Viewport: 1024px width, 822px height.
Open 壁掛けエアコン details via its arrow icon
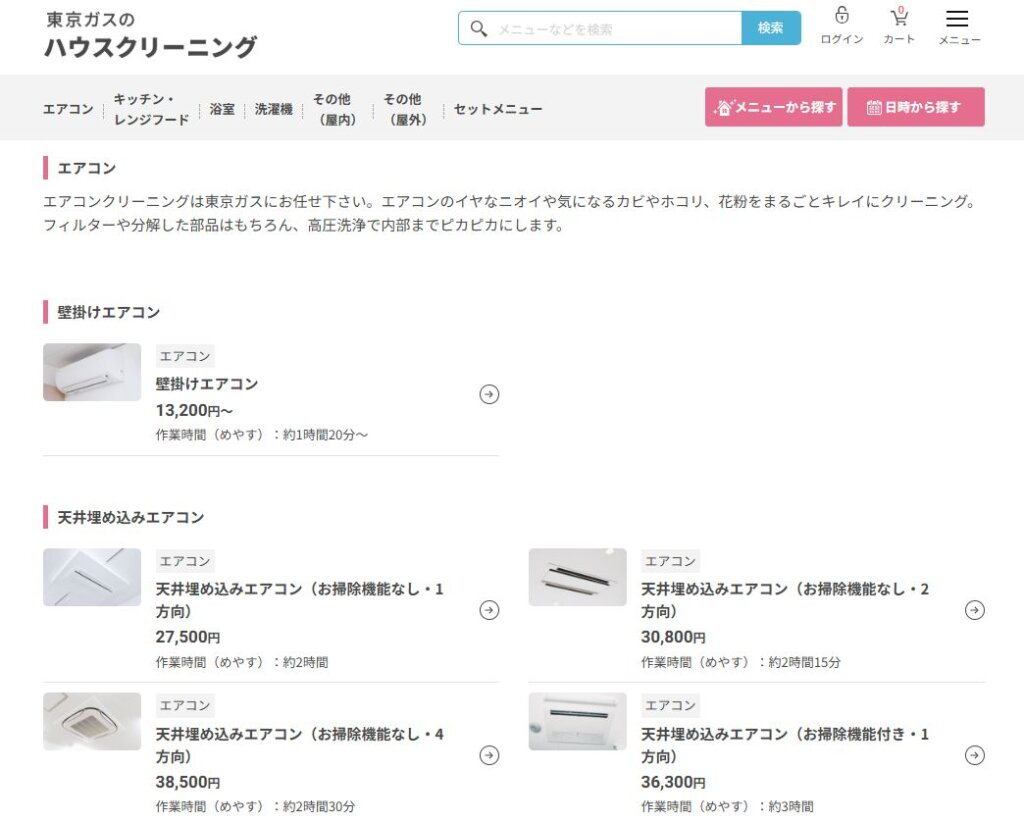tap(489, 394)
